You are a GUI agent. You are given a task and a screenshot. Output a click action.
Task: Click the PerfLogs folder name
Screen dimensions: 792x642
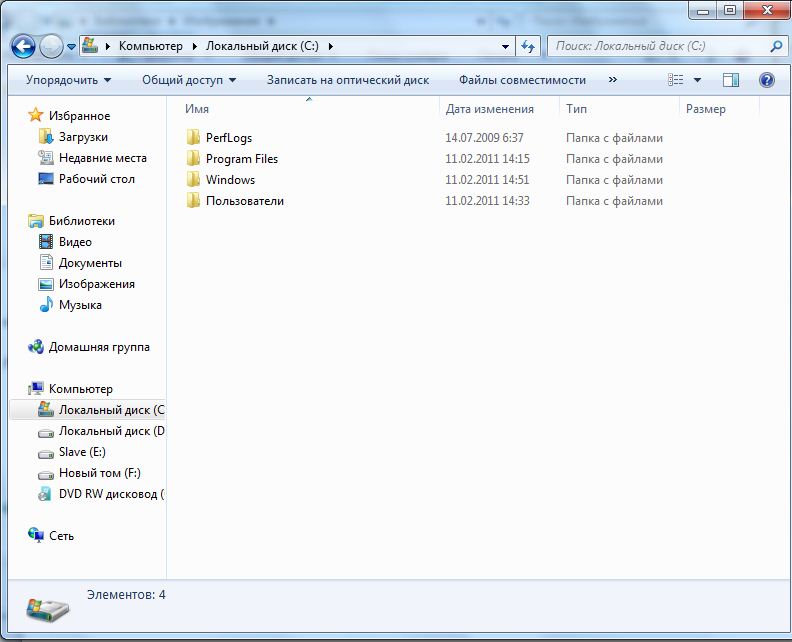[x=229, y=138]
